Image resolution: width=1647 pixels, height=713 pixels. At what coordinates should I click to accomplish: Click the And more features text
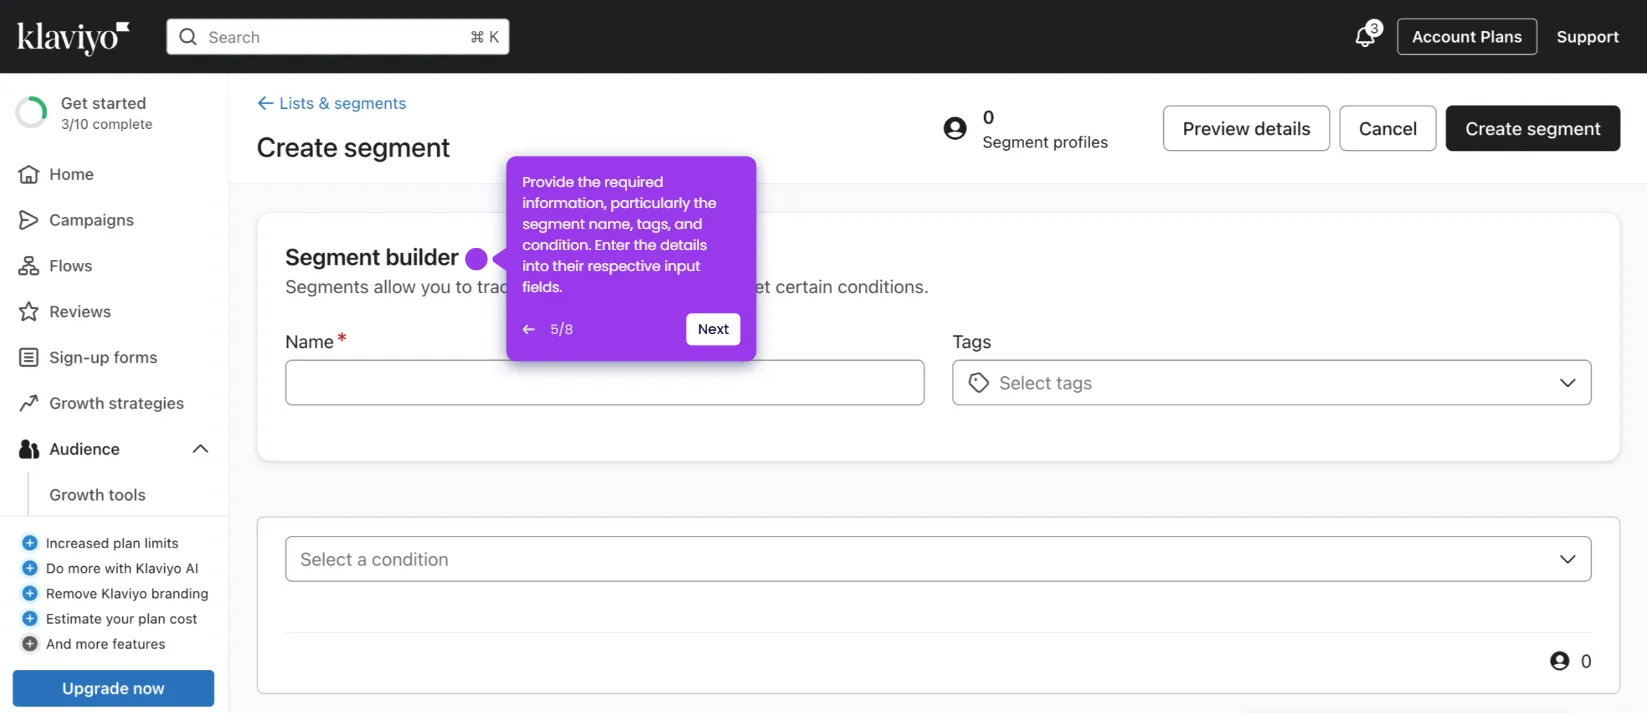point(106,644)
